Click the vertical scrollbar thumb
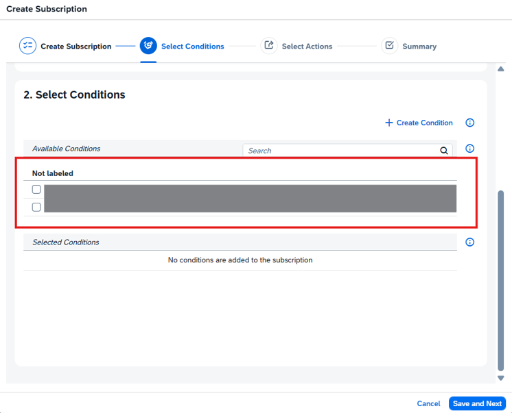This screenshot has height=413, width=512. (x=501, y=280)
